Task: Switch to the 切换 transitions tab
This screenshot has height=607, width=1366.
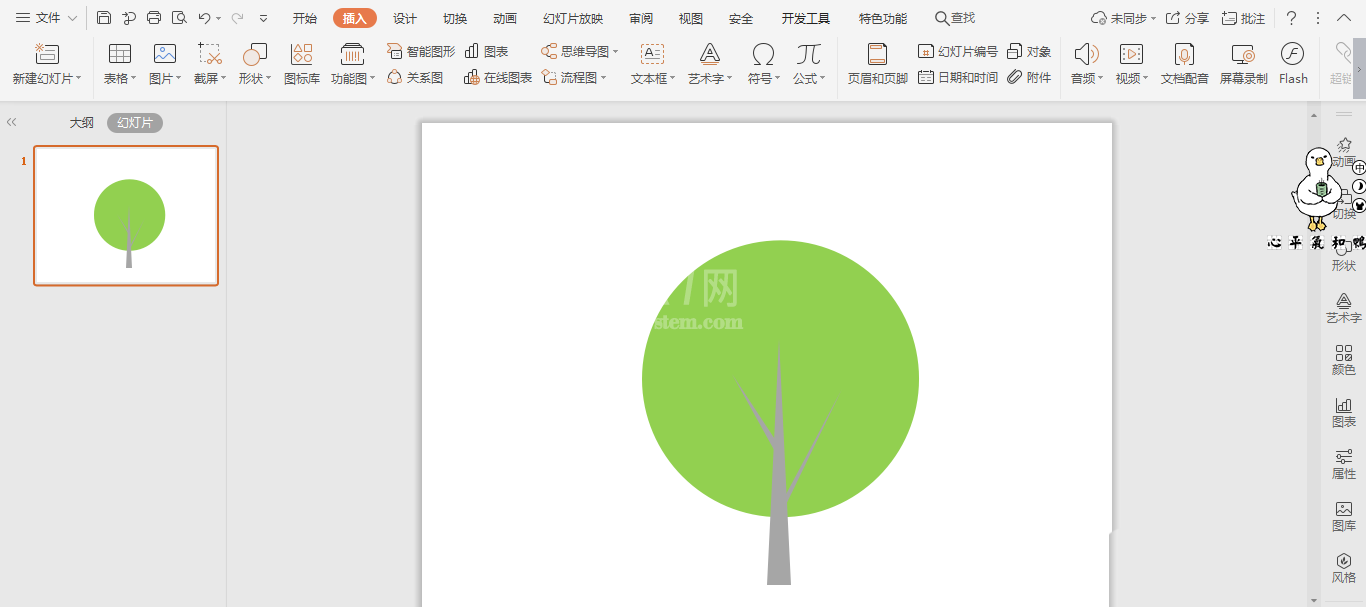Action: click(455, 18)
